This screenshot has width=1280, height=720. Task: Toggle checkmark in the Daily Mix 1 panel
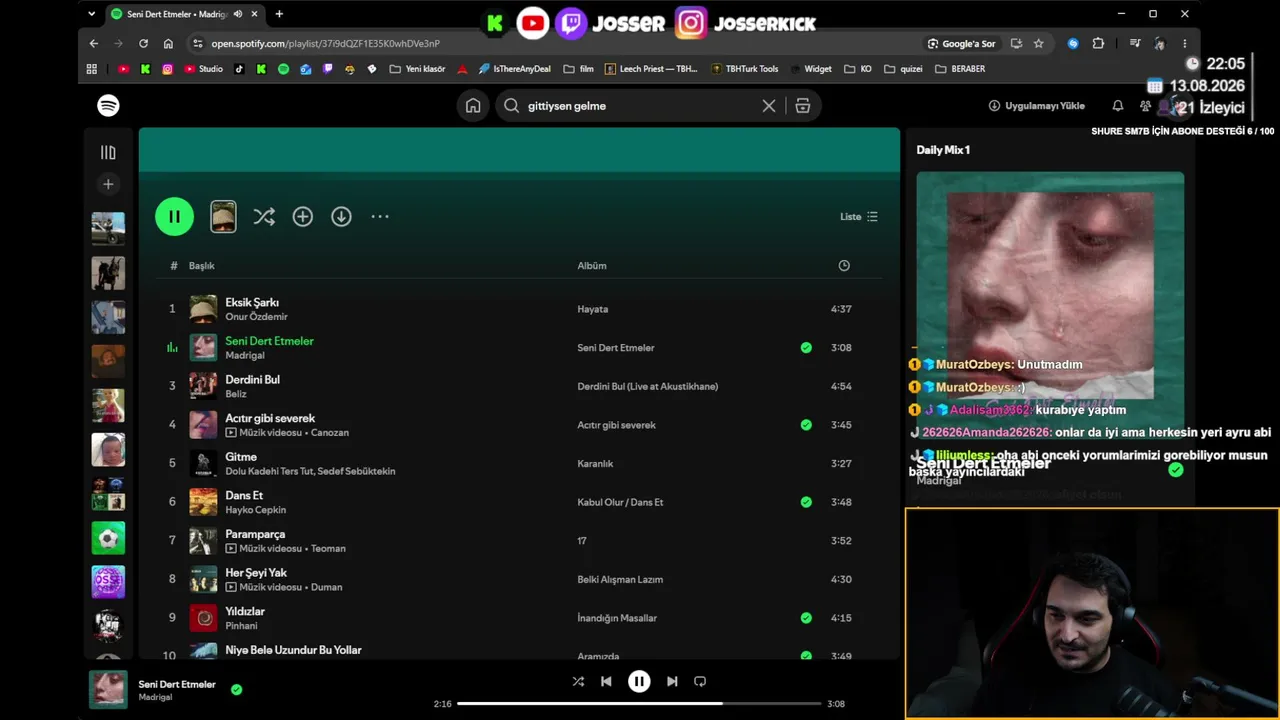tap(1176, 469)
